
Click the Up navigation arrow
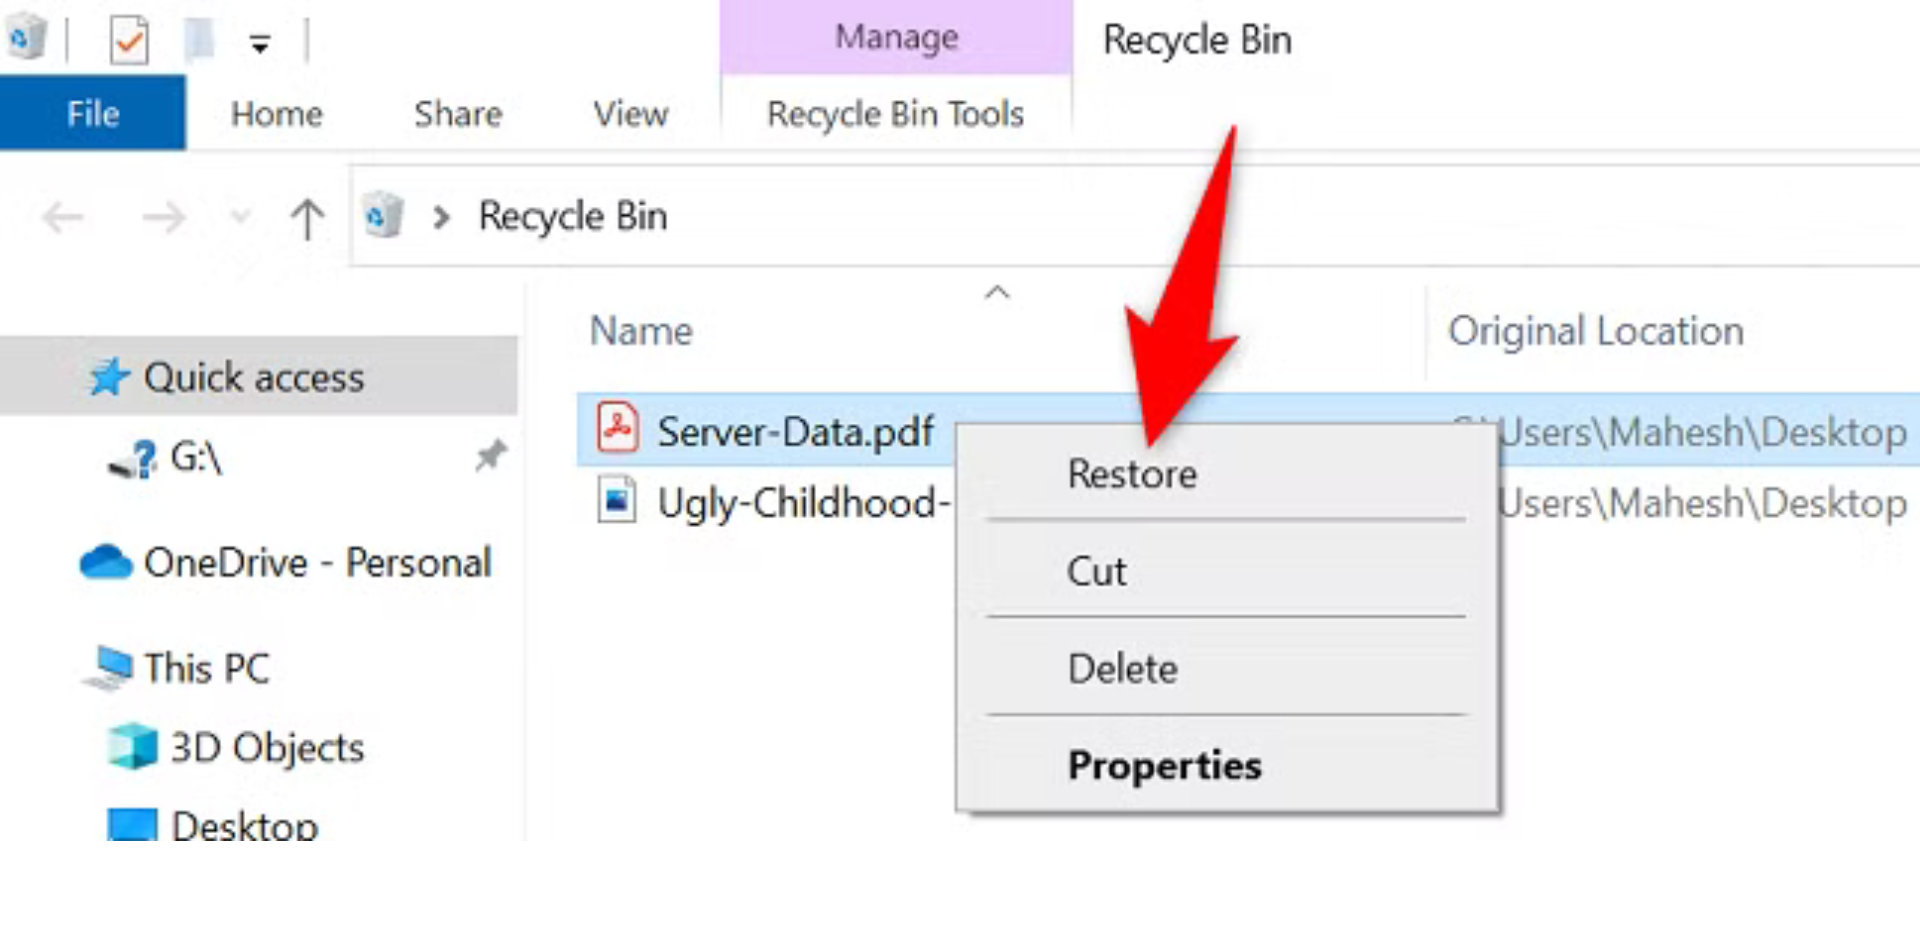pyautogui.click(x=307, y=217)
